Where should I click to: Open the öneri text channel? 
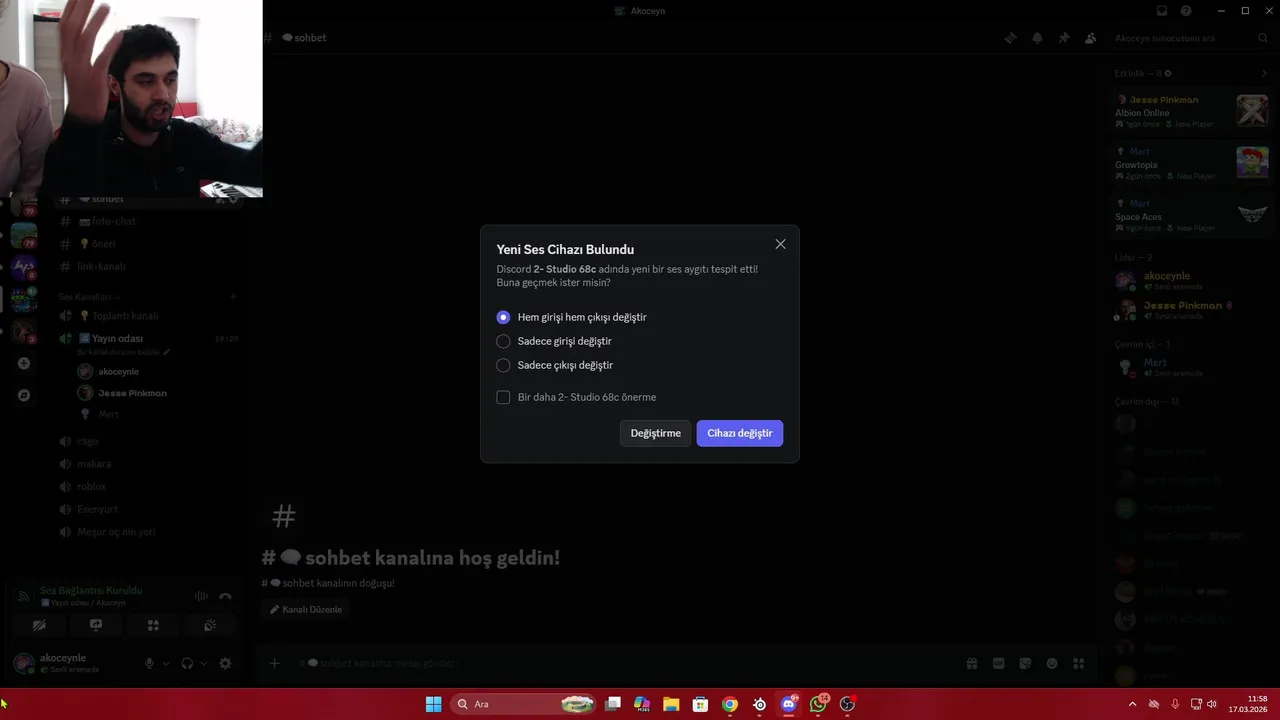click(x=147, y=244)
